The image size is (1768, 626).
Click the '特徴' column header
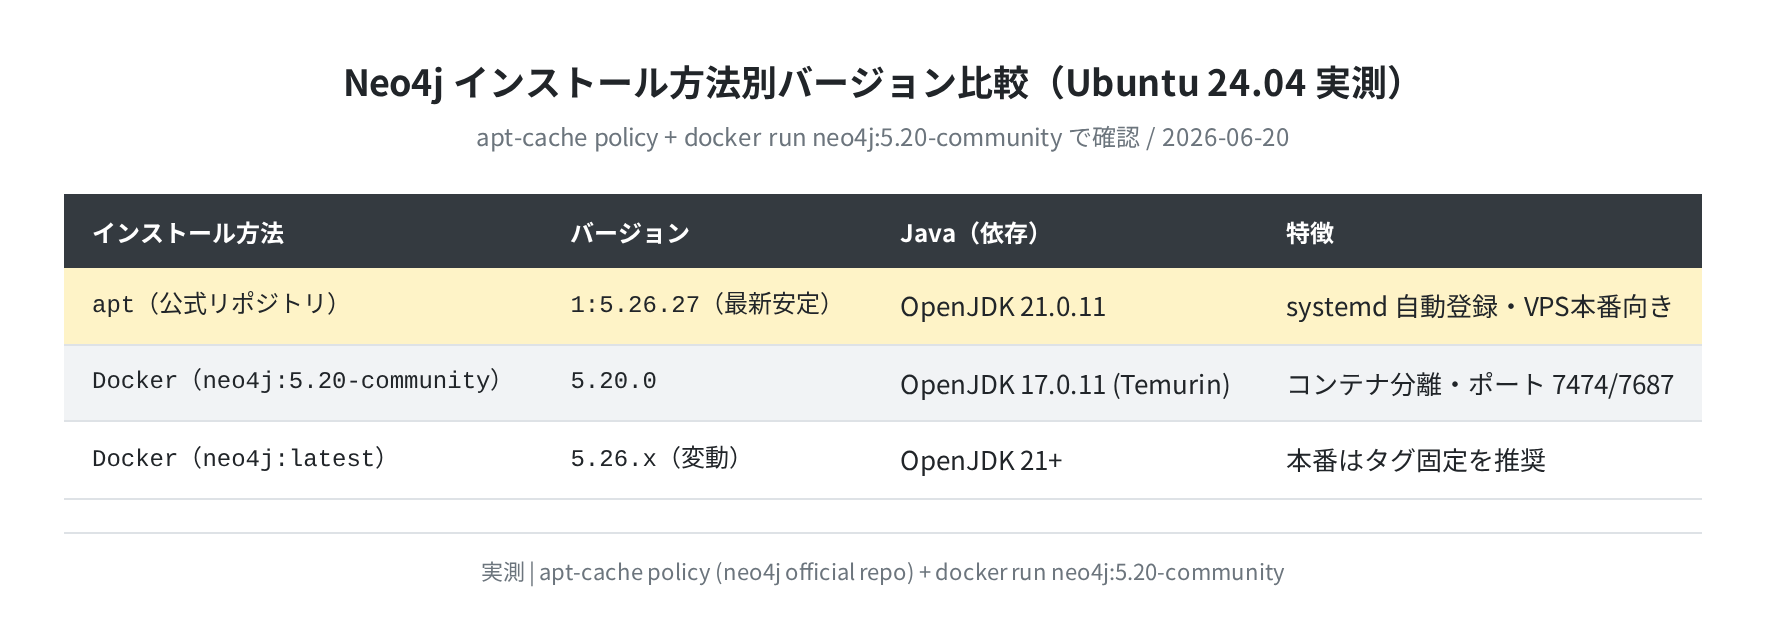(1310, 233)
